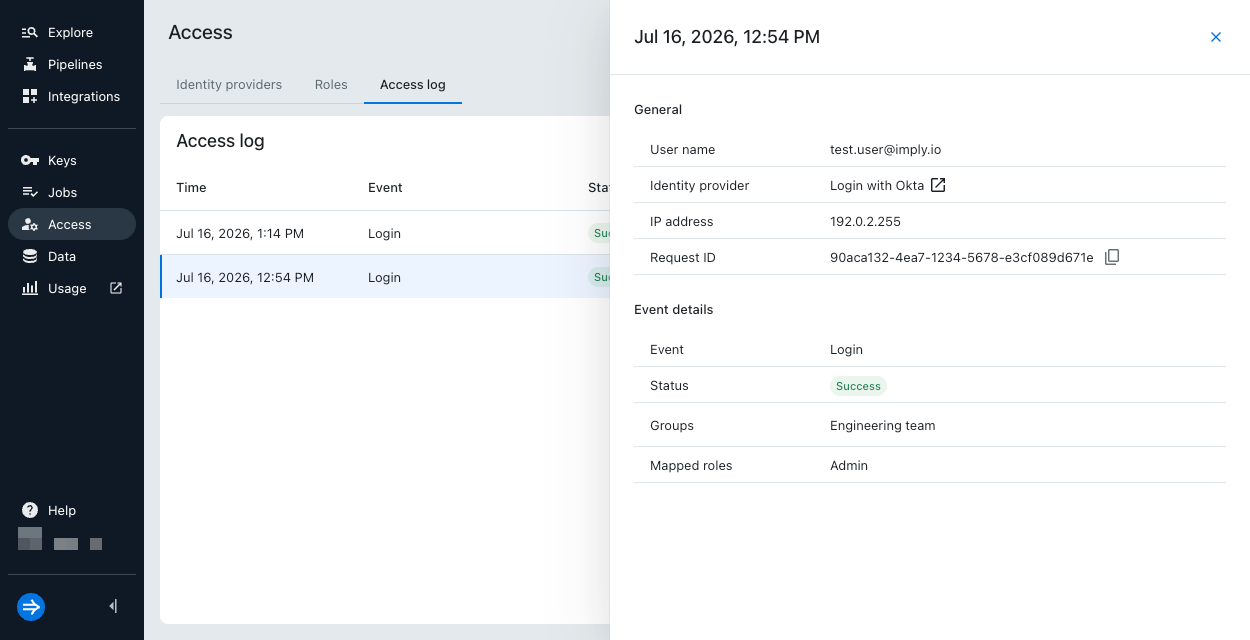Open Data page label
The height and width of the screenshot is (640, 1250).
62,257
